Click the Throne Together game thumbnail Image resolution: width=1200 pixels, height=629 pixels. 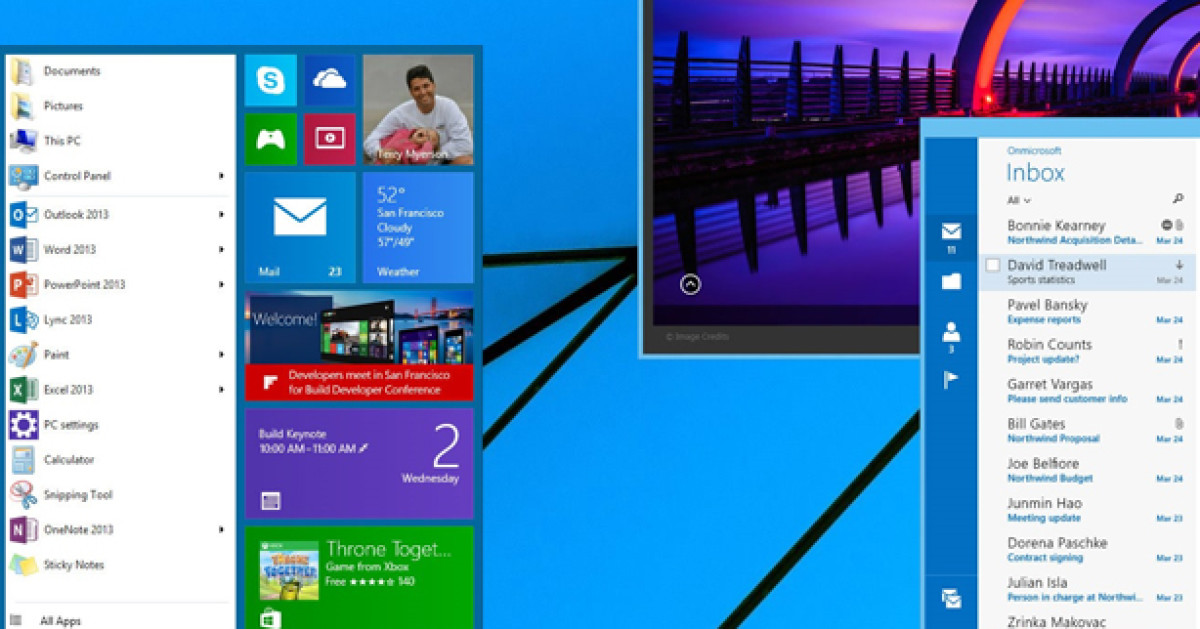pos(289,570)
